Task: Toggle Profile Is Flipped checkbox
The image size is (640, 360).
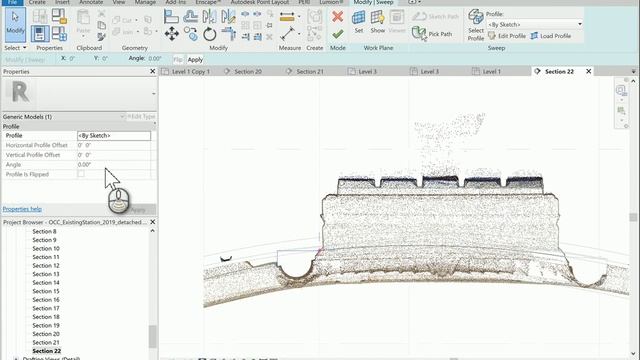Action: pyautogui.click(x=81, y=174)
